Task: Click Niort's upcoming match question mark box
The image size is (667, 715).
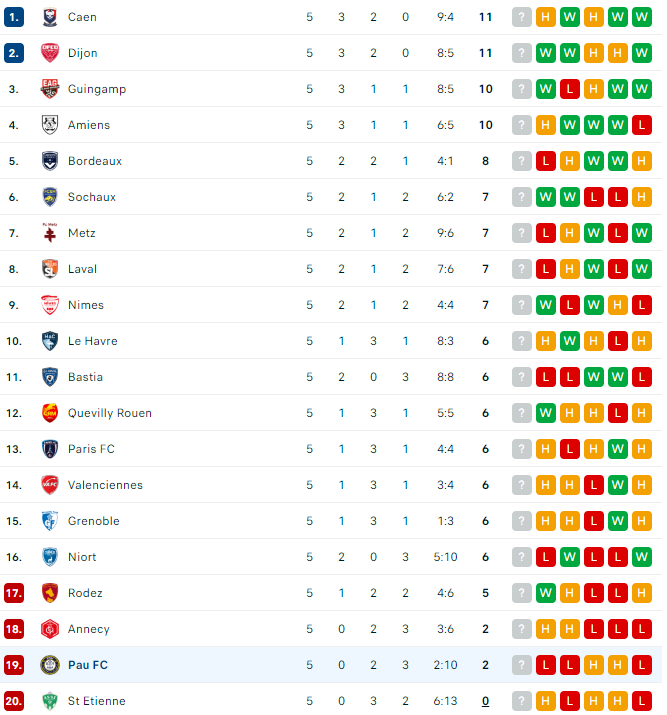Action: 522,557
